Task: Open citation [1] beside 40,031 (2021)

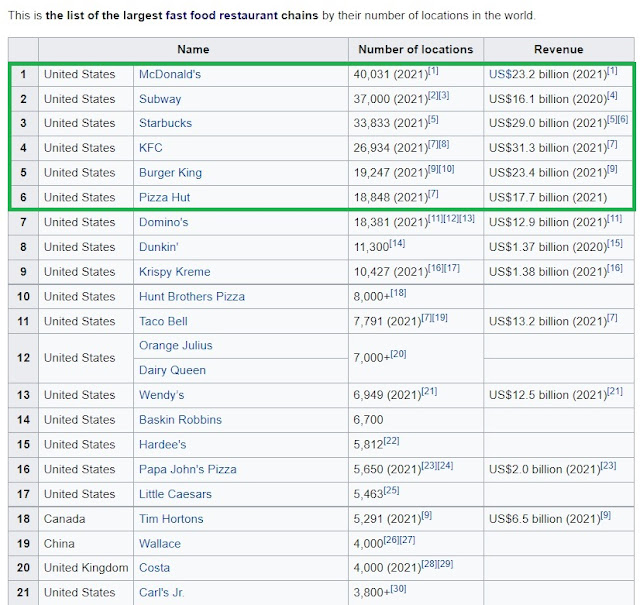Action: [433, 71]
